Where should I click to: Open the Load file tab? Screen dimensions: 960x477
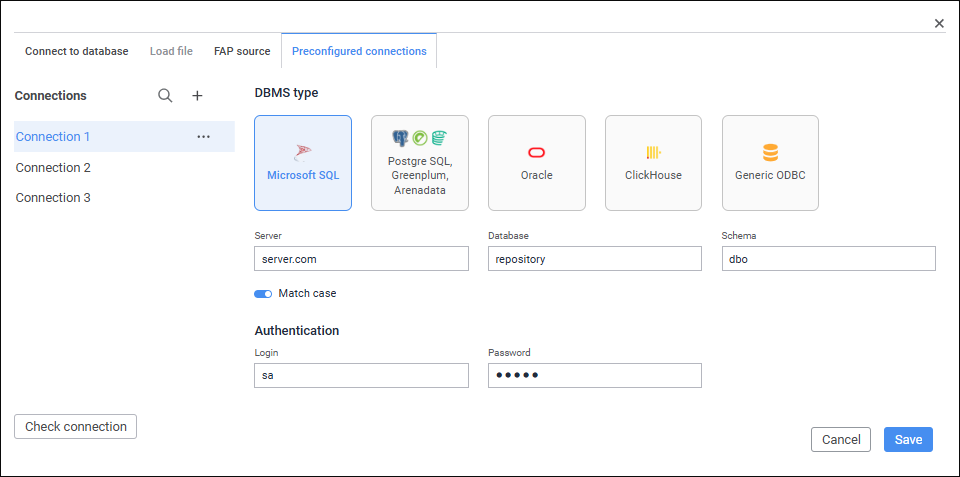[171, 51]
